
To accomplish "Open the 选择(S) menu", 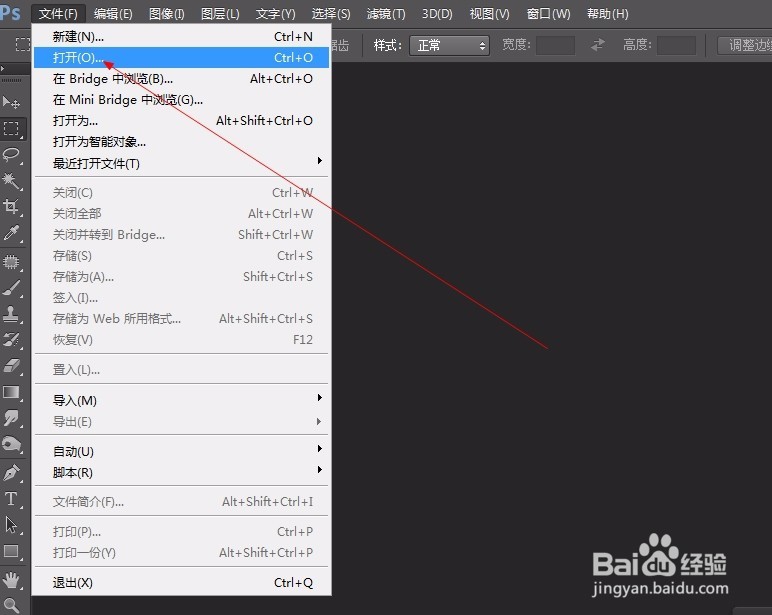I will (x=331, y=14).
